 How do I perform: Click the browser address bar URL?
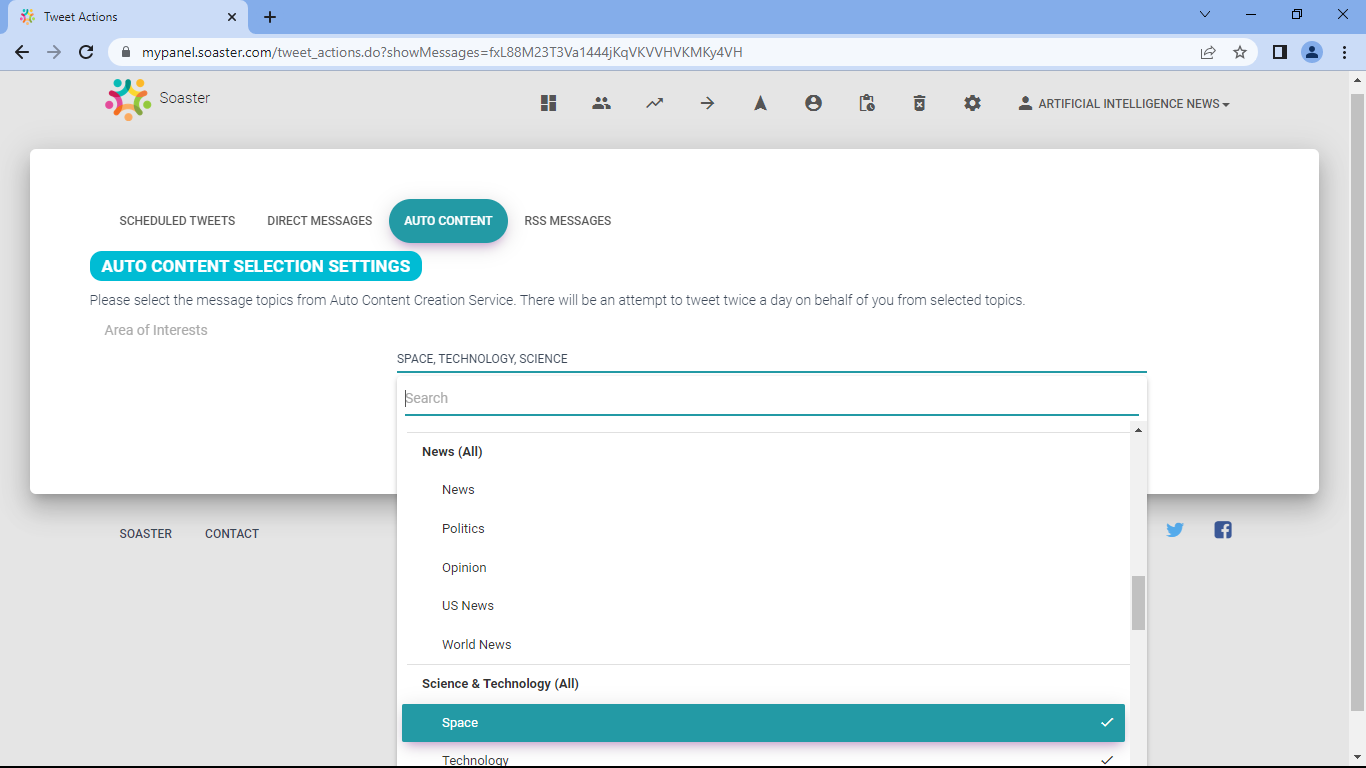[442, 52]
